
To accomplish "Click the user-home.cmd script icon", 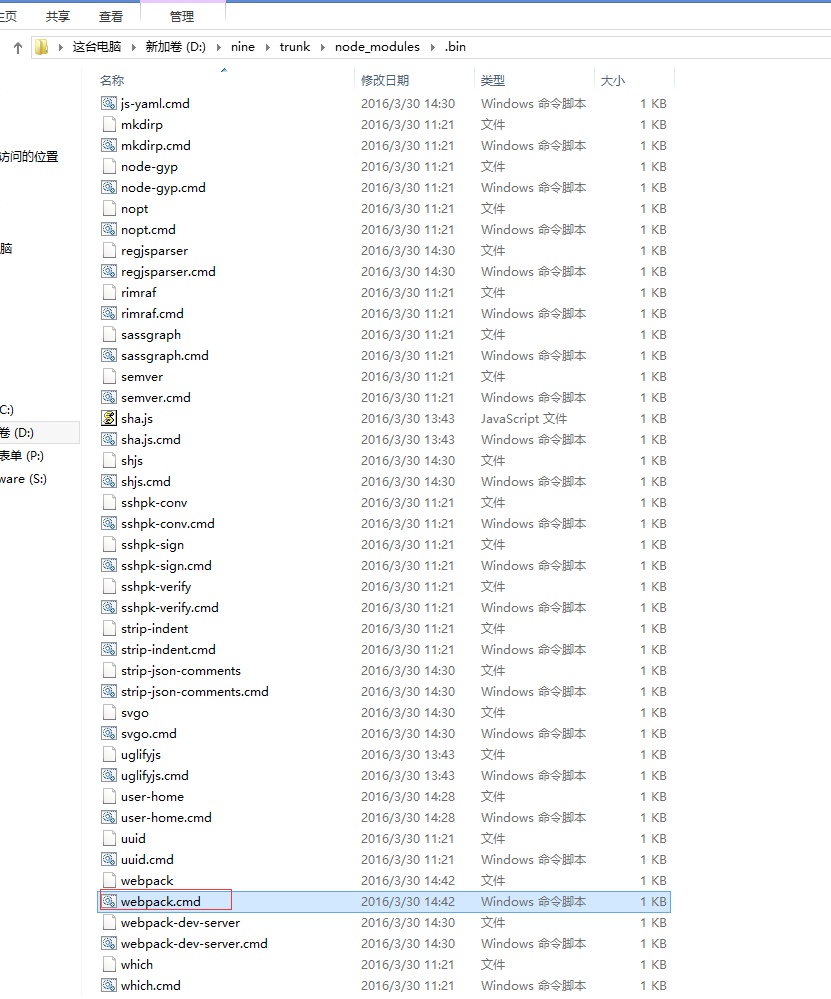I will coord(109,818).
